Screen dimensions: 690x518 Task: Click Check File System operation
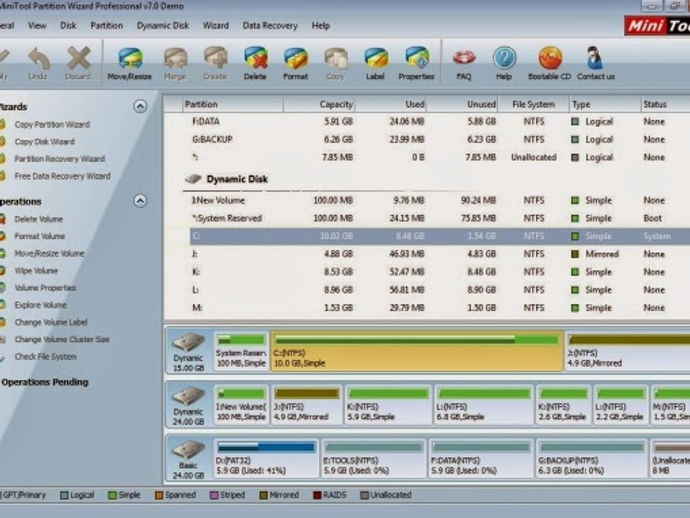click(x=45, y=356)
